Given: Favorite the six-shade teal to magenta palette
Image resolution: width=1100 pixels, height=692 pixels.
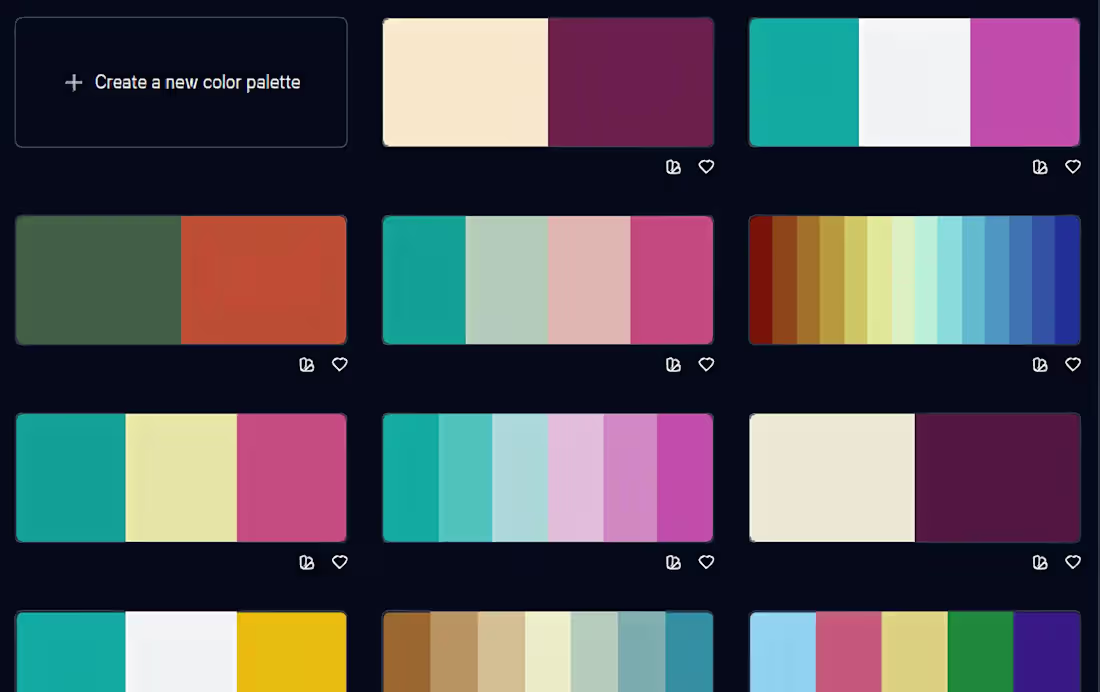Looking at the screenshot, I should pyautogui.click(x=706, y=563).
